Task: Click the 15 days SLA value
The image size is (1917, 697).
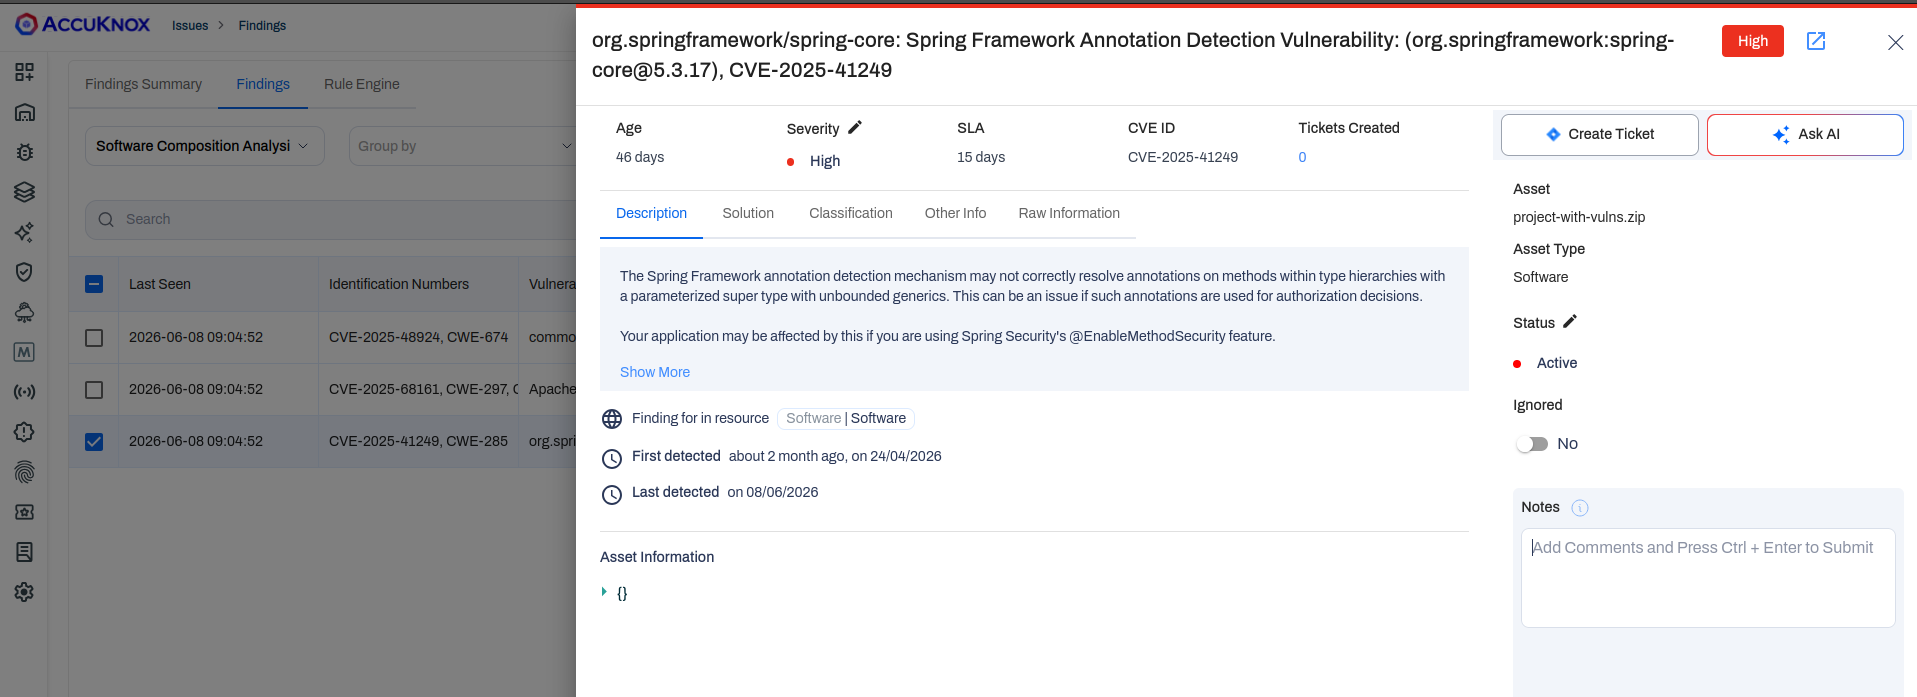Action: pyautogui.click(x=981, y=157)
